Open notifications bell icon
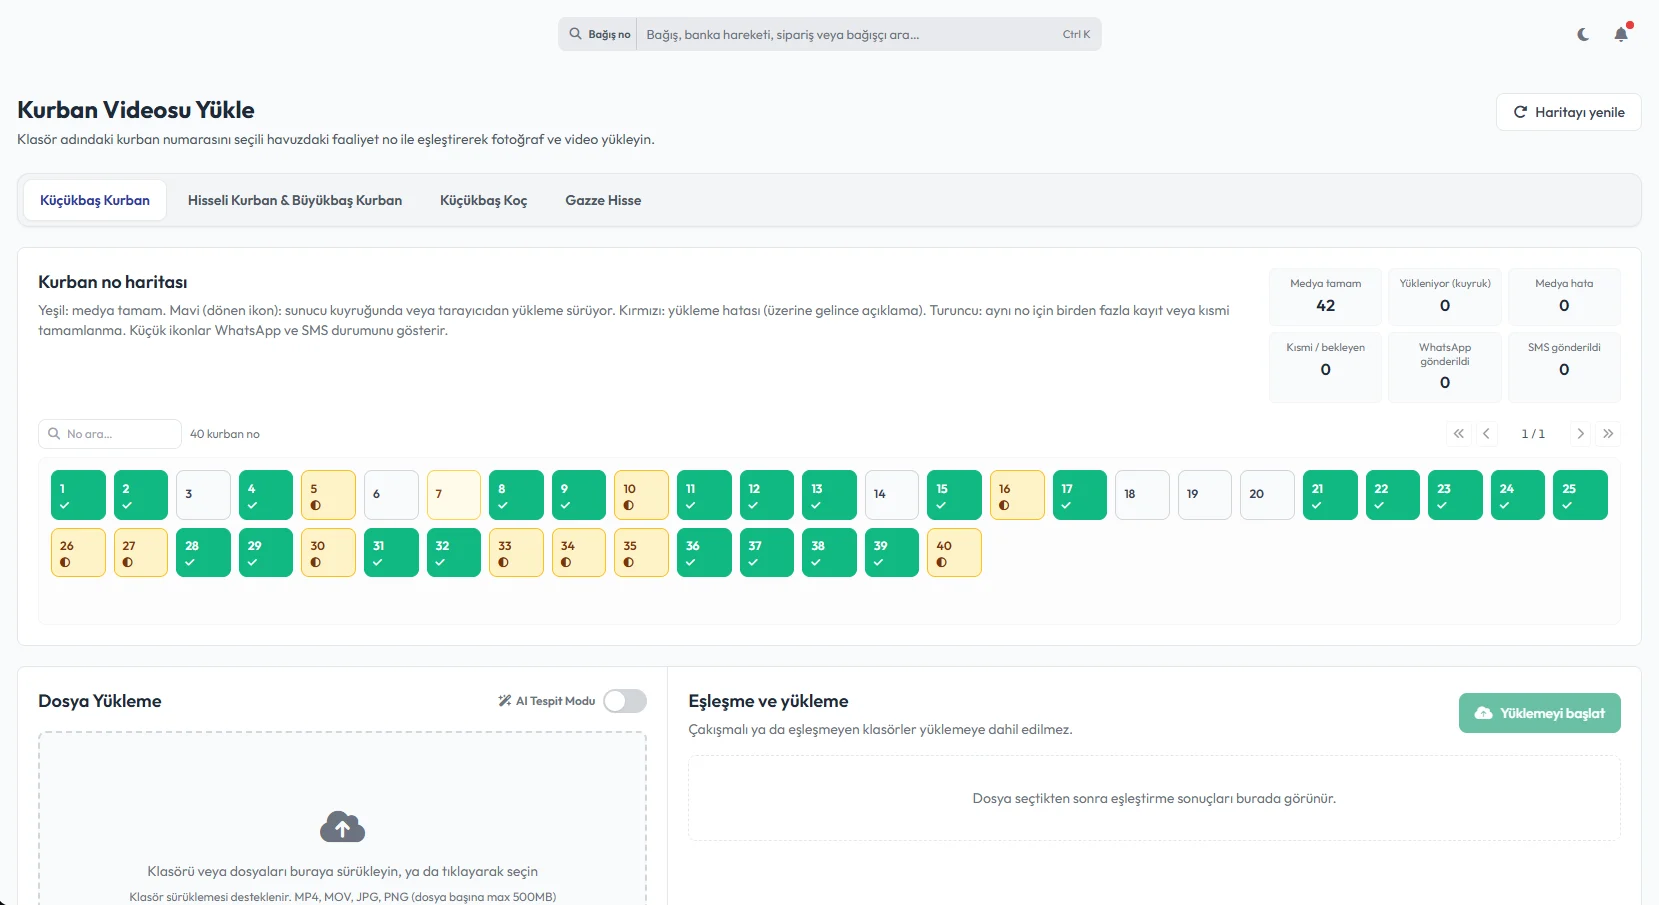Viewport: 1659px width, 905px height. click(x=1621, y=34)
